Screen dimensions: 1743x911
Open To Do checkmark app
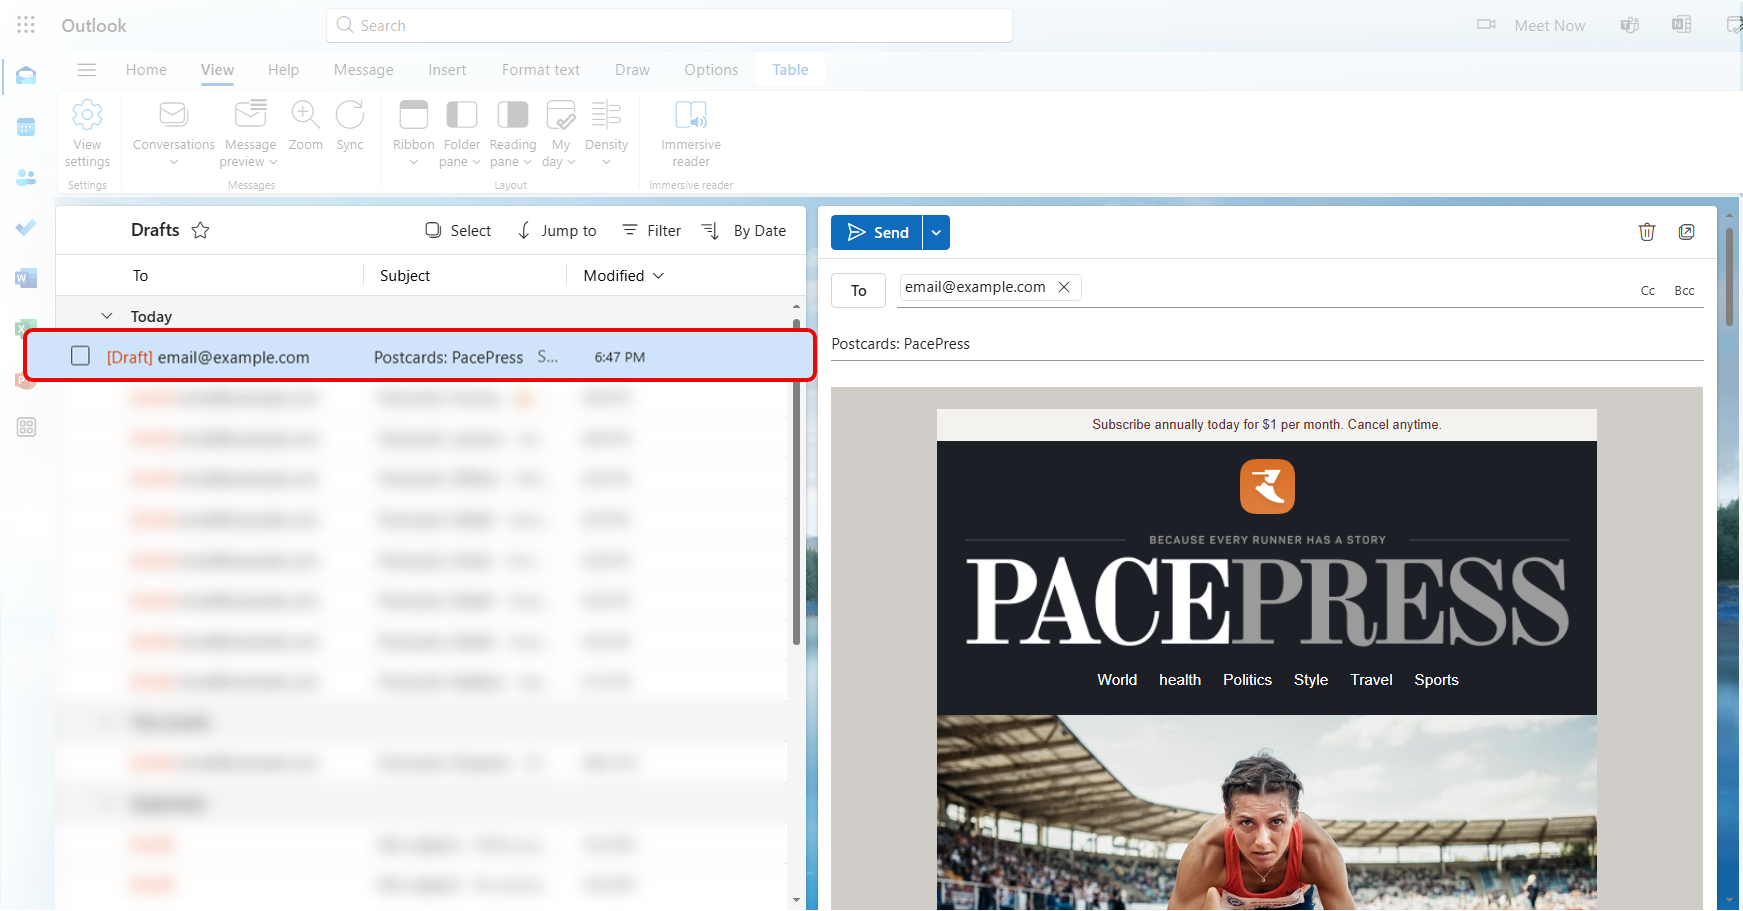(x=26, y=227)
